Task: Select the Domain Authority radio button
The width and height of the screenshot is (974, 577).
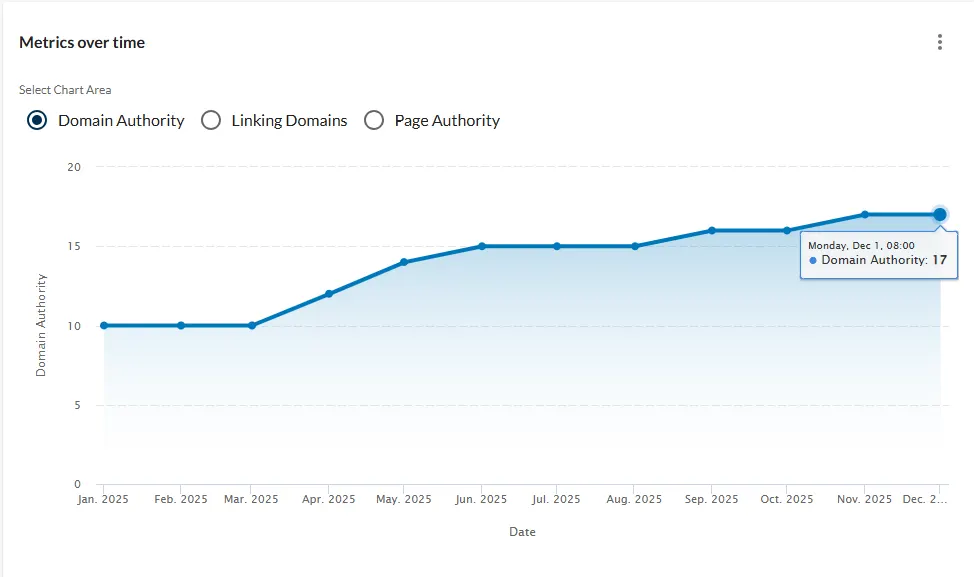Action: point(37,120)
